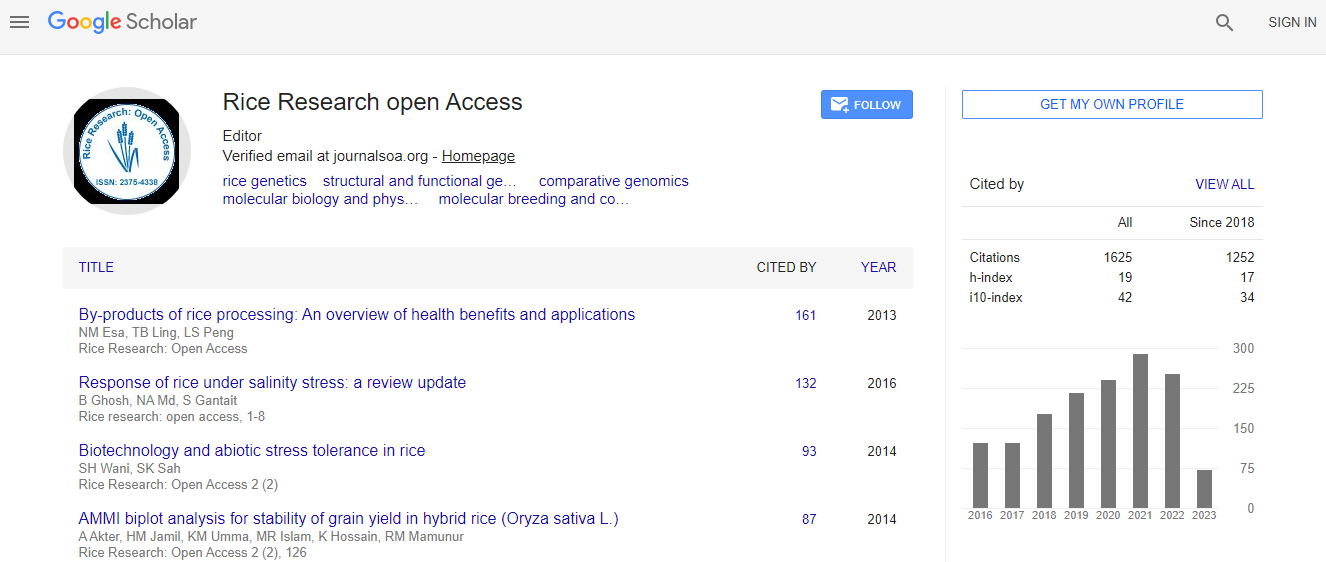Click the Get My Own Profile button

point(1111,104)
